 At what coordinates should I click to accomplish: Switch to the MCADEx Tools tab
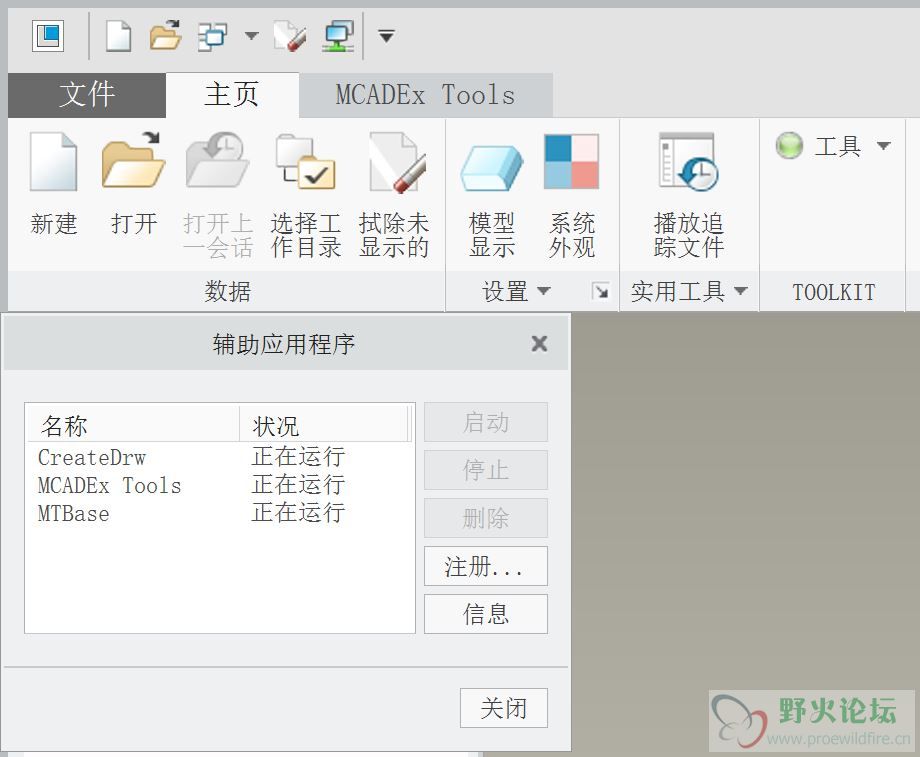tap(425, 94)
